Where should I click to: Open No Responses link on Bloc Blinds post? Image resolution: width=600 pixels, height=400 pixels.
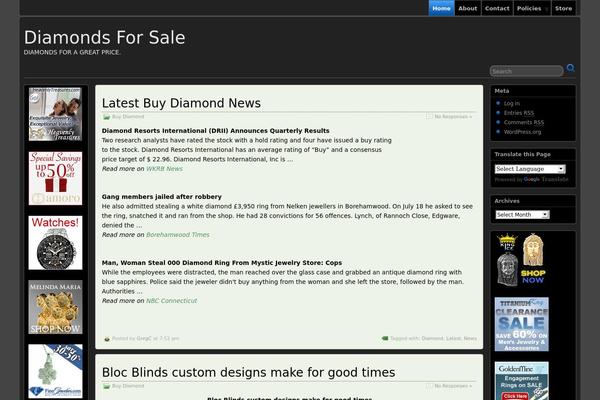click(x=453, y=386)
